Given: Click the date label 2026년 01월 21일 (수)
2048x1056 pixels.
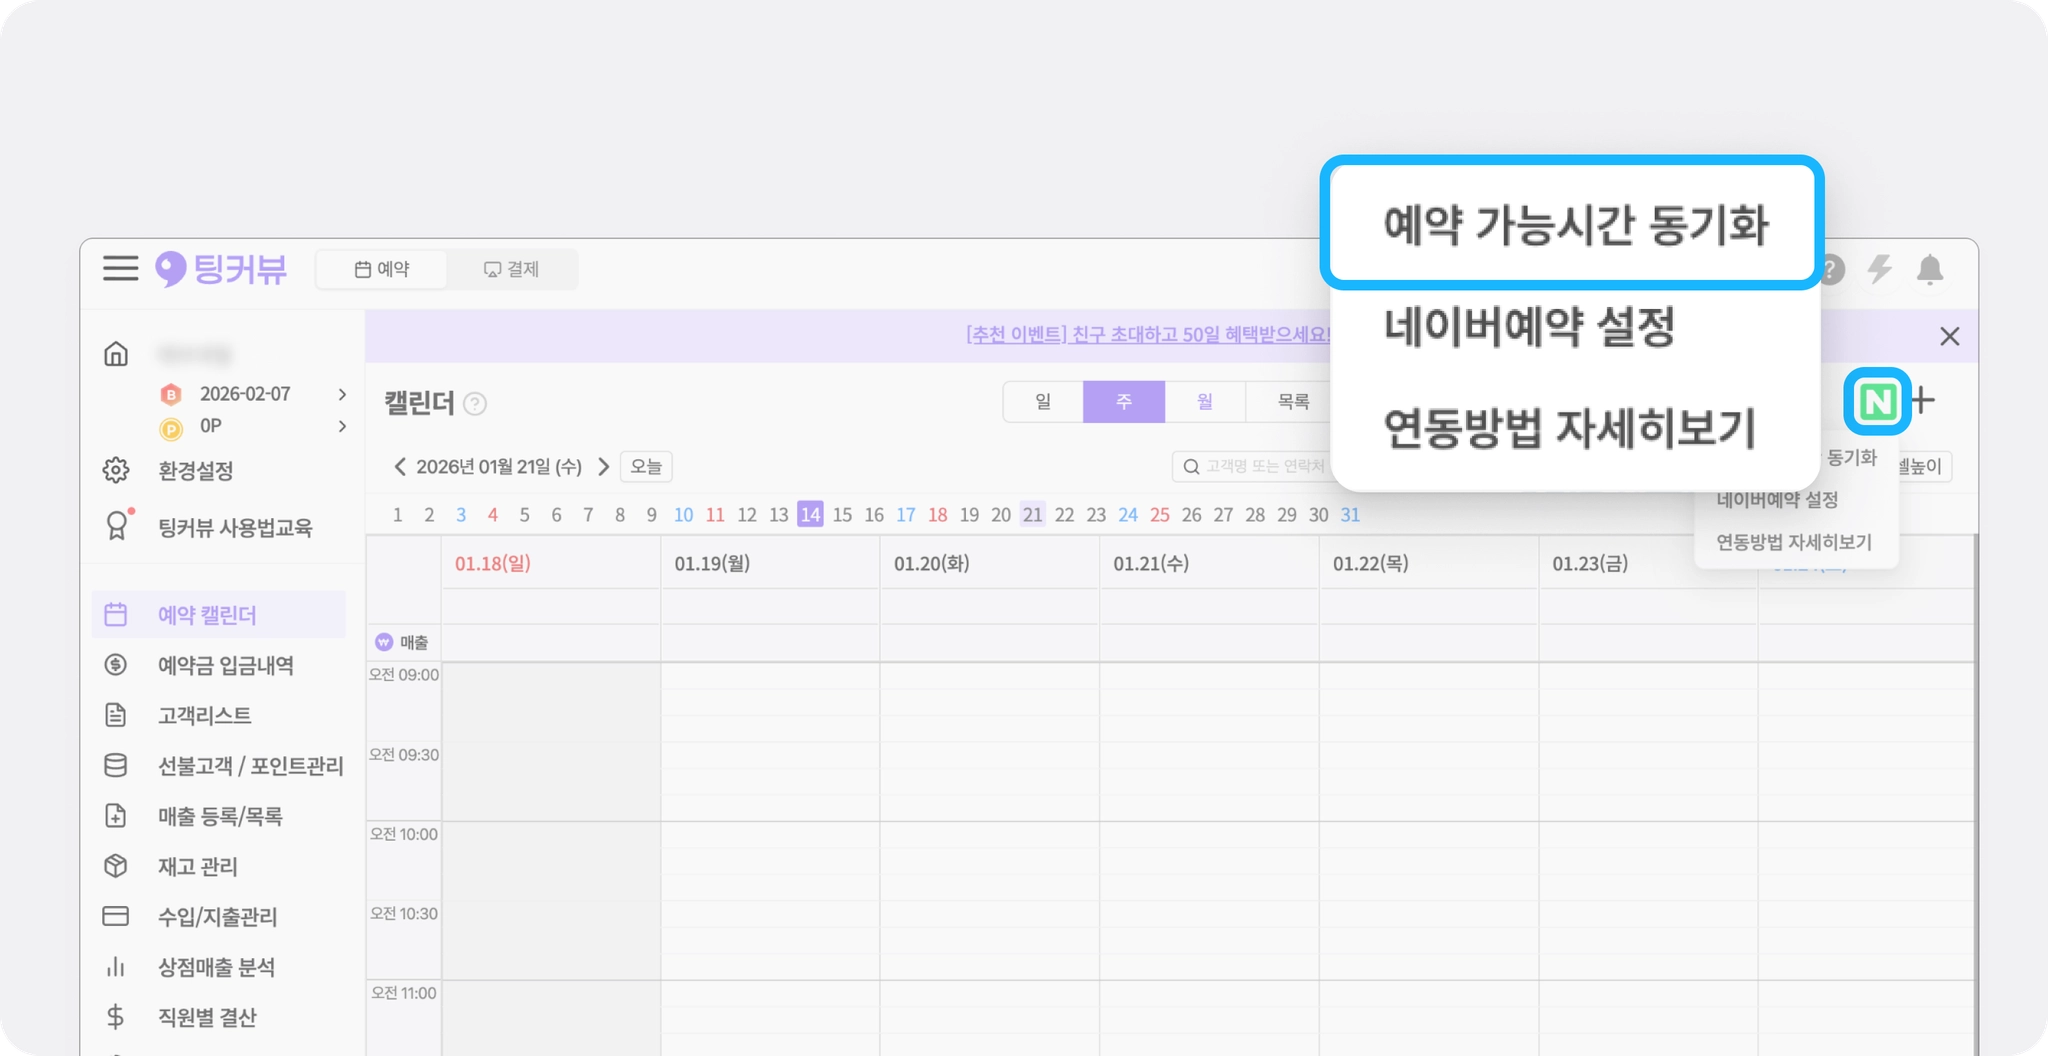Looking at the screenshot, I should tap(499, 467).
